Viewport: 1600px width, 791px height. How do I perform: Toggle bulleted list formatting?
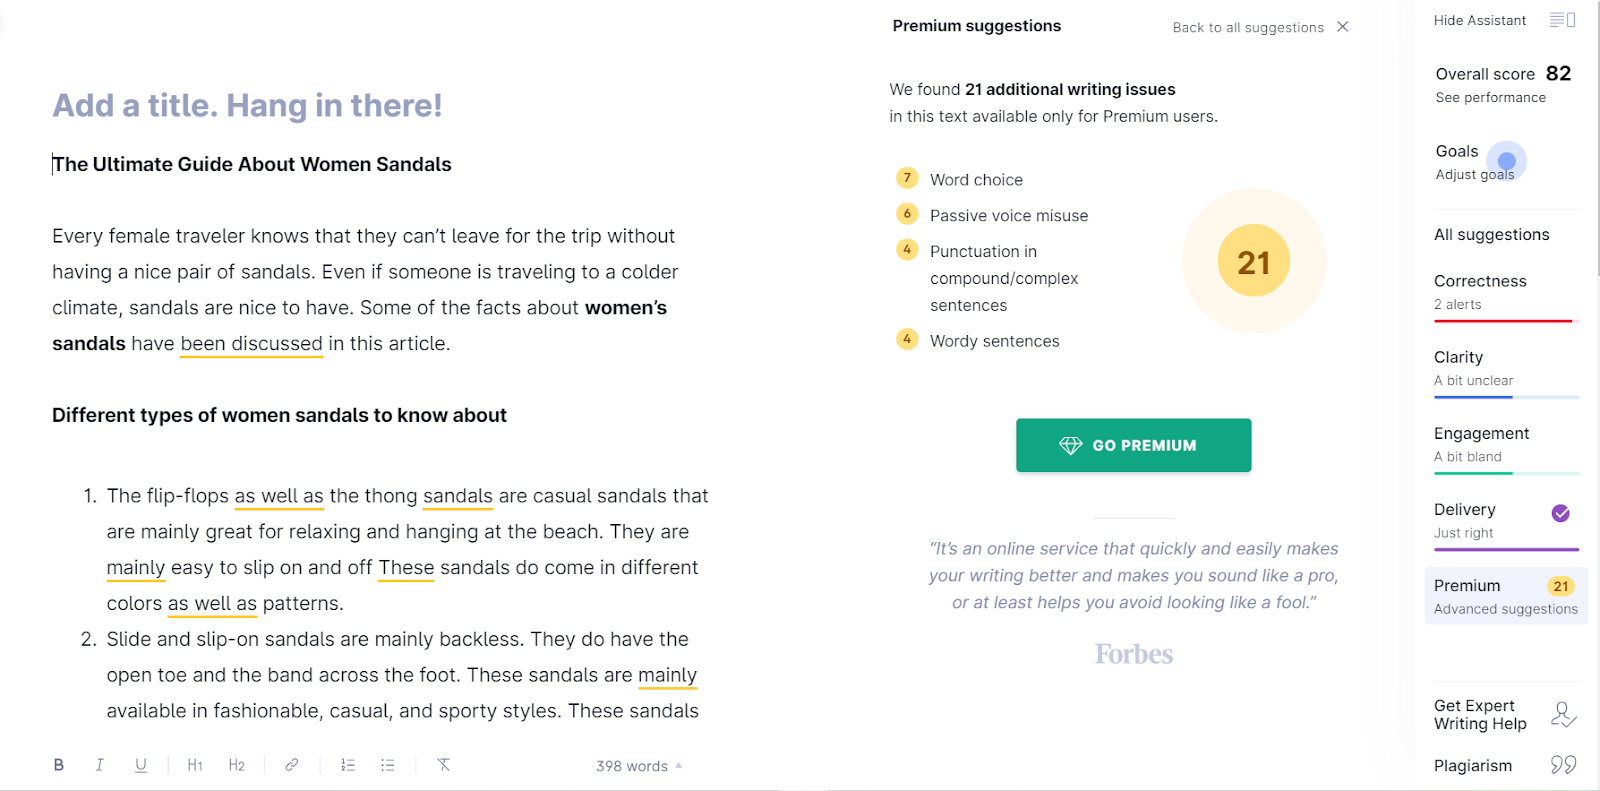point(388,765)
